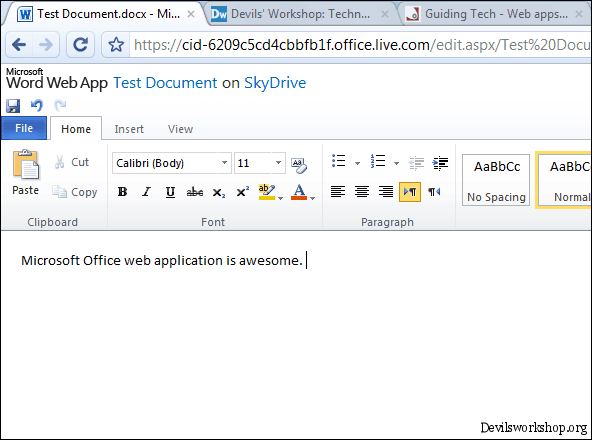Increase paragraph indent
Screen dimensions: 592x440
click(x=440, y=163)
